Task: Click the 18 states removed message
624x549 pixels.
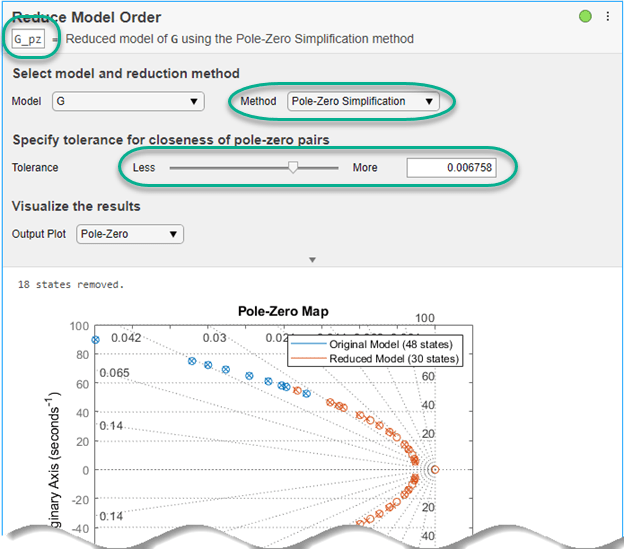Action: pyautogui.click(x=70, y=284)
